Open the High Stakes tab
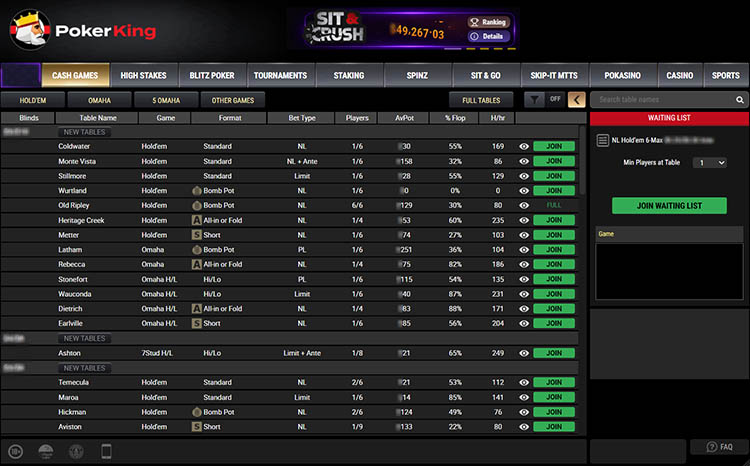750x466 pixels. pyautogui.click(x=143, y=75)
